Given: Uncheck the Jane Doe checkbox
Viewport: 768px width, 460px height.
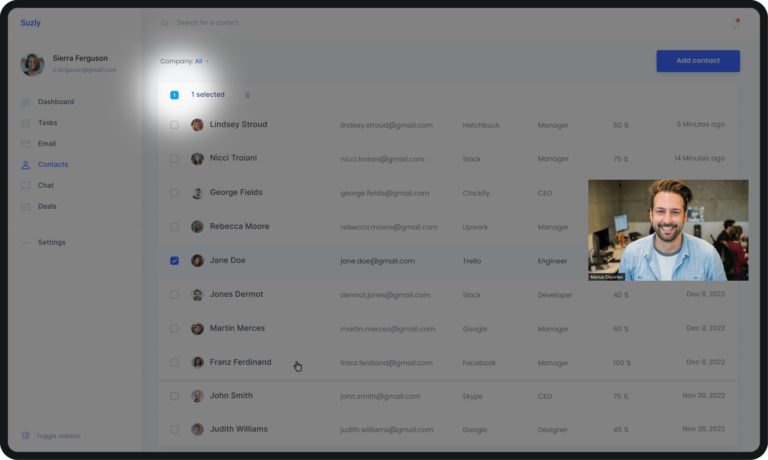Looking at the screenshot, I should click(174, 261).
